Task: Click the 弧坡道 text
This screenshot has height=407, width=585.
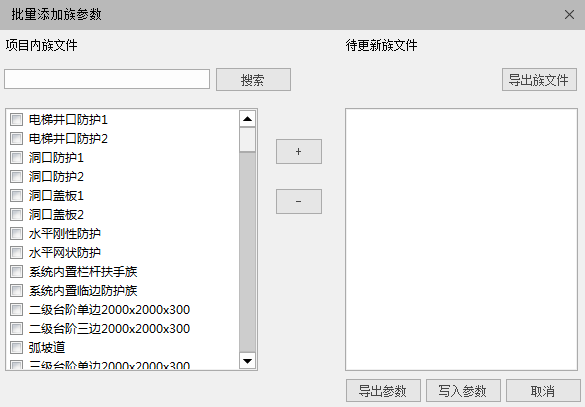Action: (47, 348)
